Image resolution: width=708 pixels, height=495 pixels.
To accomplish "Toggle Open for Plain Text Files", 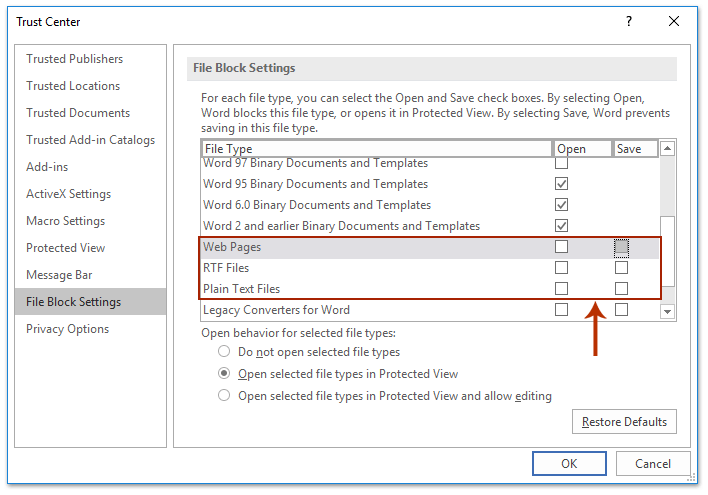I will [x=561, y=289].
